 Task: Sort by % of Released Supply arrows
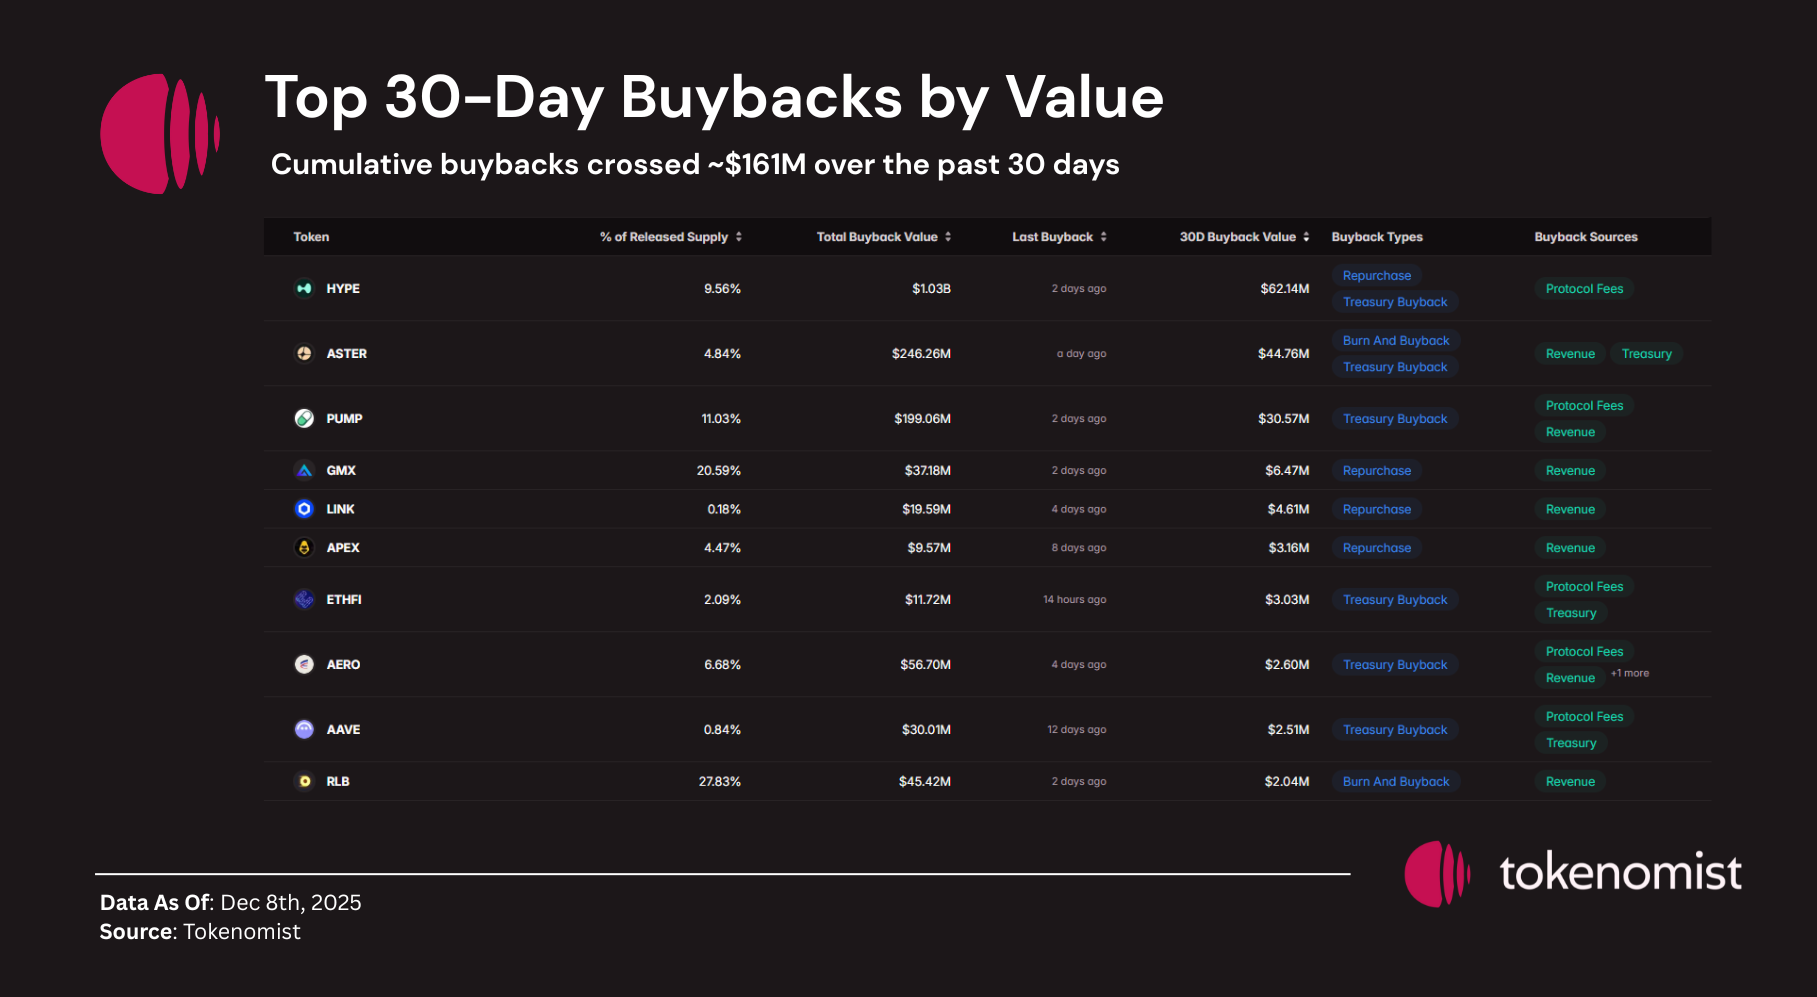pyautogui.click(x=739, y=237)
